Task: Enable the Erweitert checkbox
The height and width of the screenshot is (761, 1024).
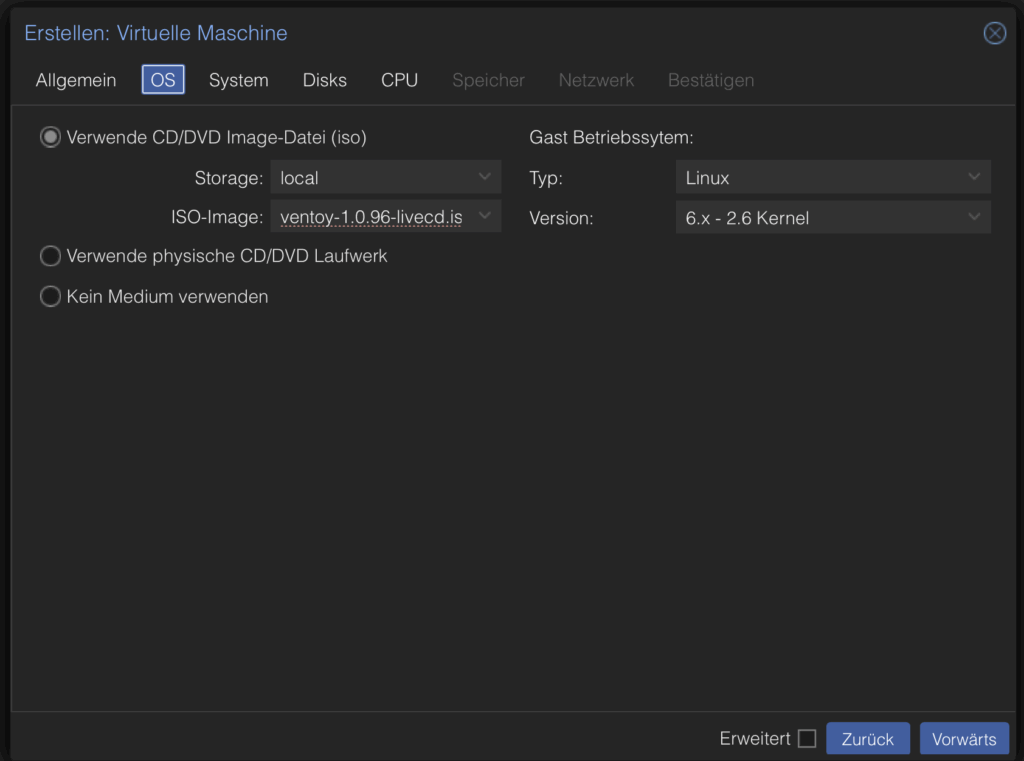Action: [x=807, y=739]
